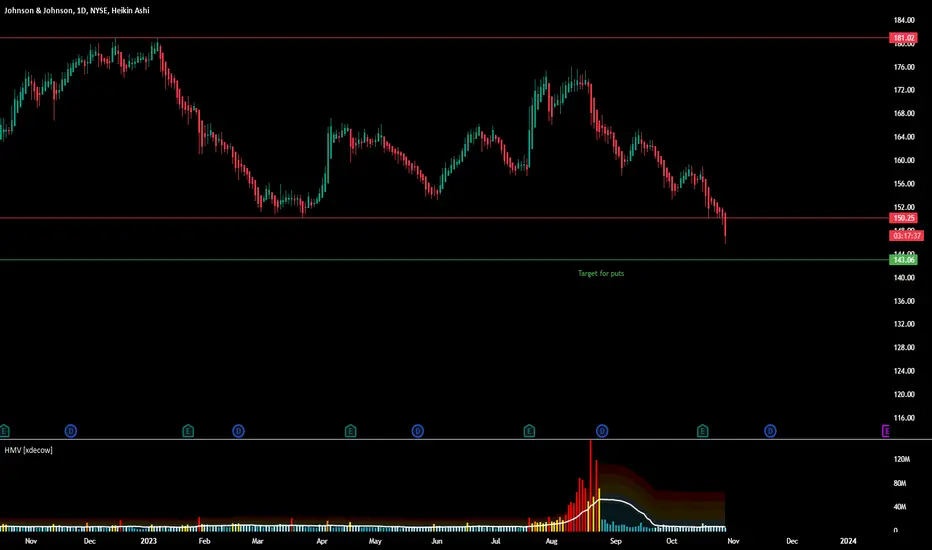The image size is (932, 550).
Task: Click the green 143.06 price label
Action: pos(903,260)
